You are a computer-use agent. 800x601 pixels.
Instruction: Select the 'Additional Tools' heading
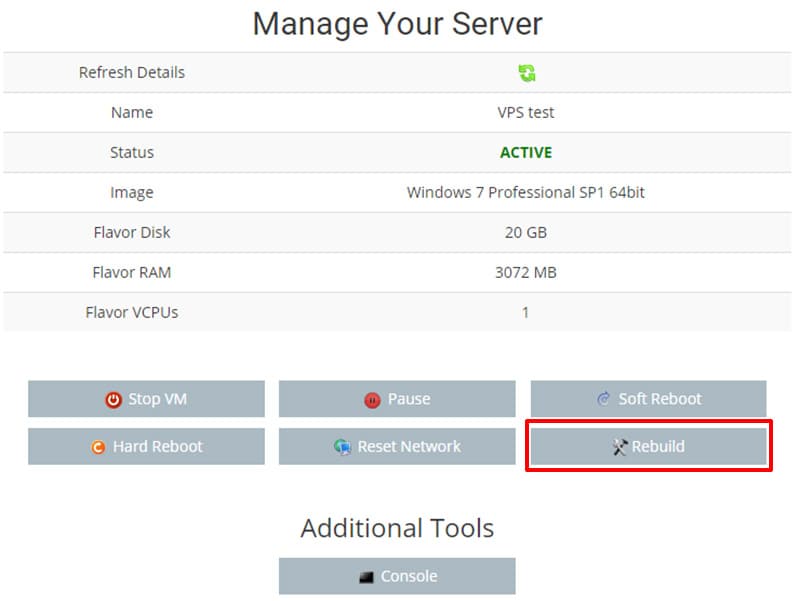click(x=397, y=528)
